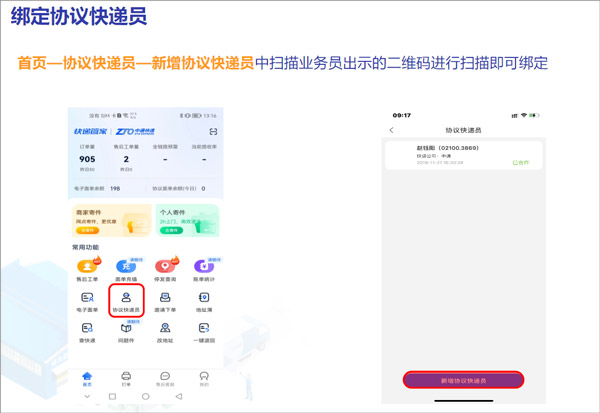Switch to the 我的 bottom tab
The height and width of the screenshot is (413, 600).
coord(204,379)
